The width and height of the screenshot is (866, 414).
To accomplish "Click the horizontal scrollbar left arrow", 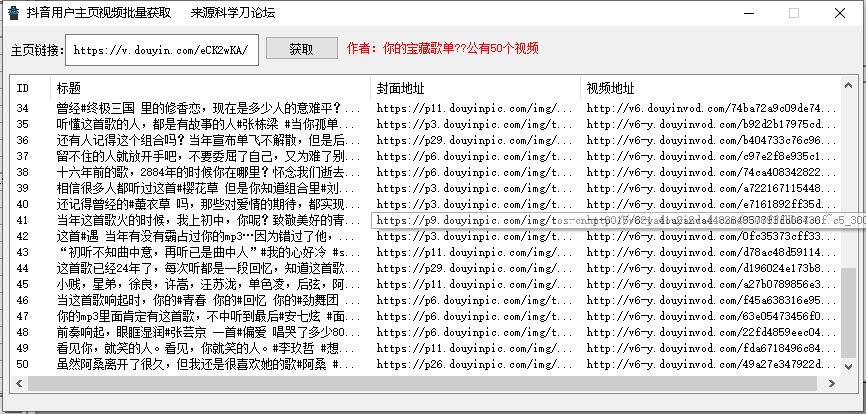I will point(19,383).
